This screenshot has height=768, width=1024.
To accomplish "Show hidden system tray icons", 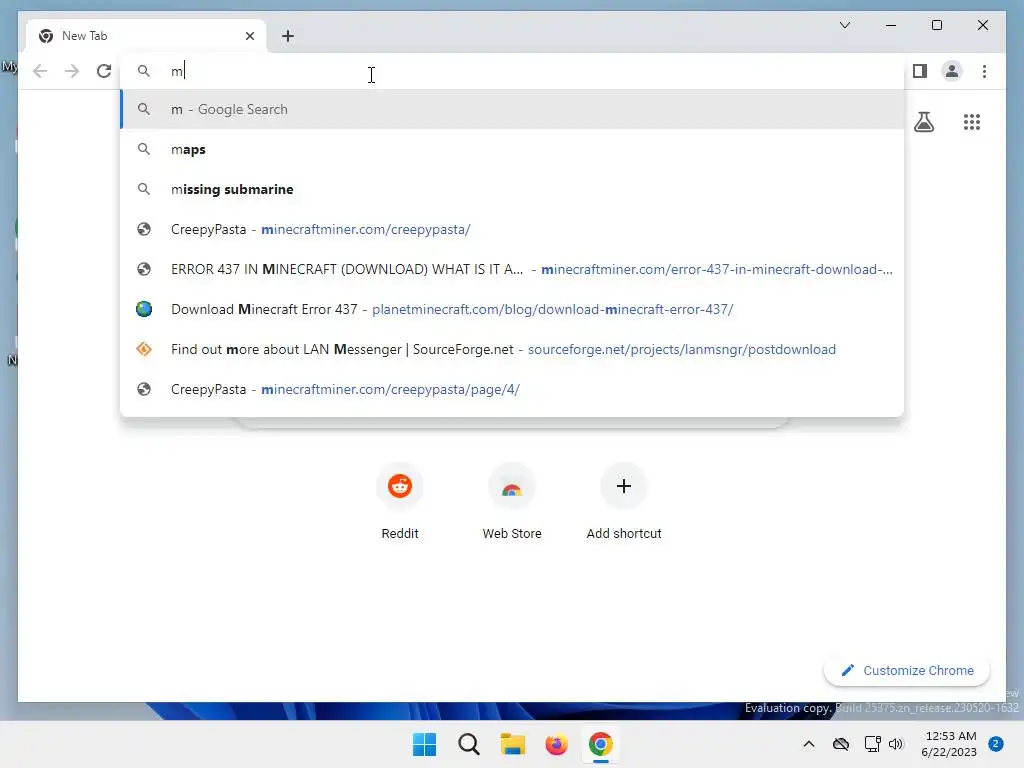I will pos(808,744).
